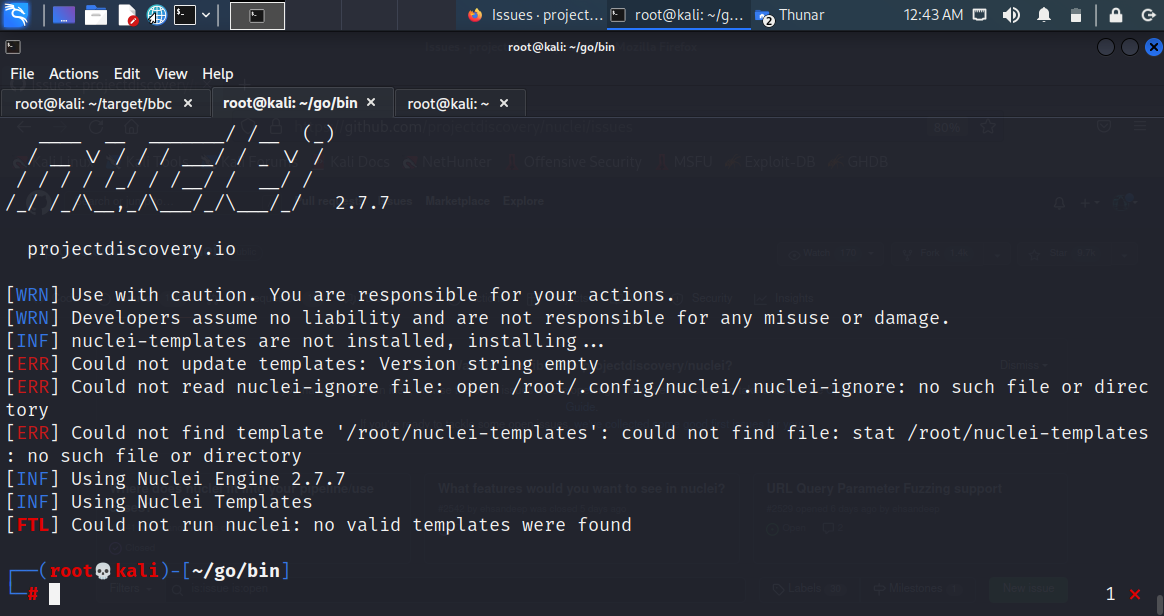
Task: Launch the text editor panel launcher
Action: click(128, 15)
